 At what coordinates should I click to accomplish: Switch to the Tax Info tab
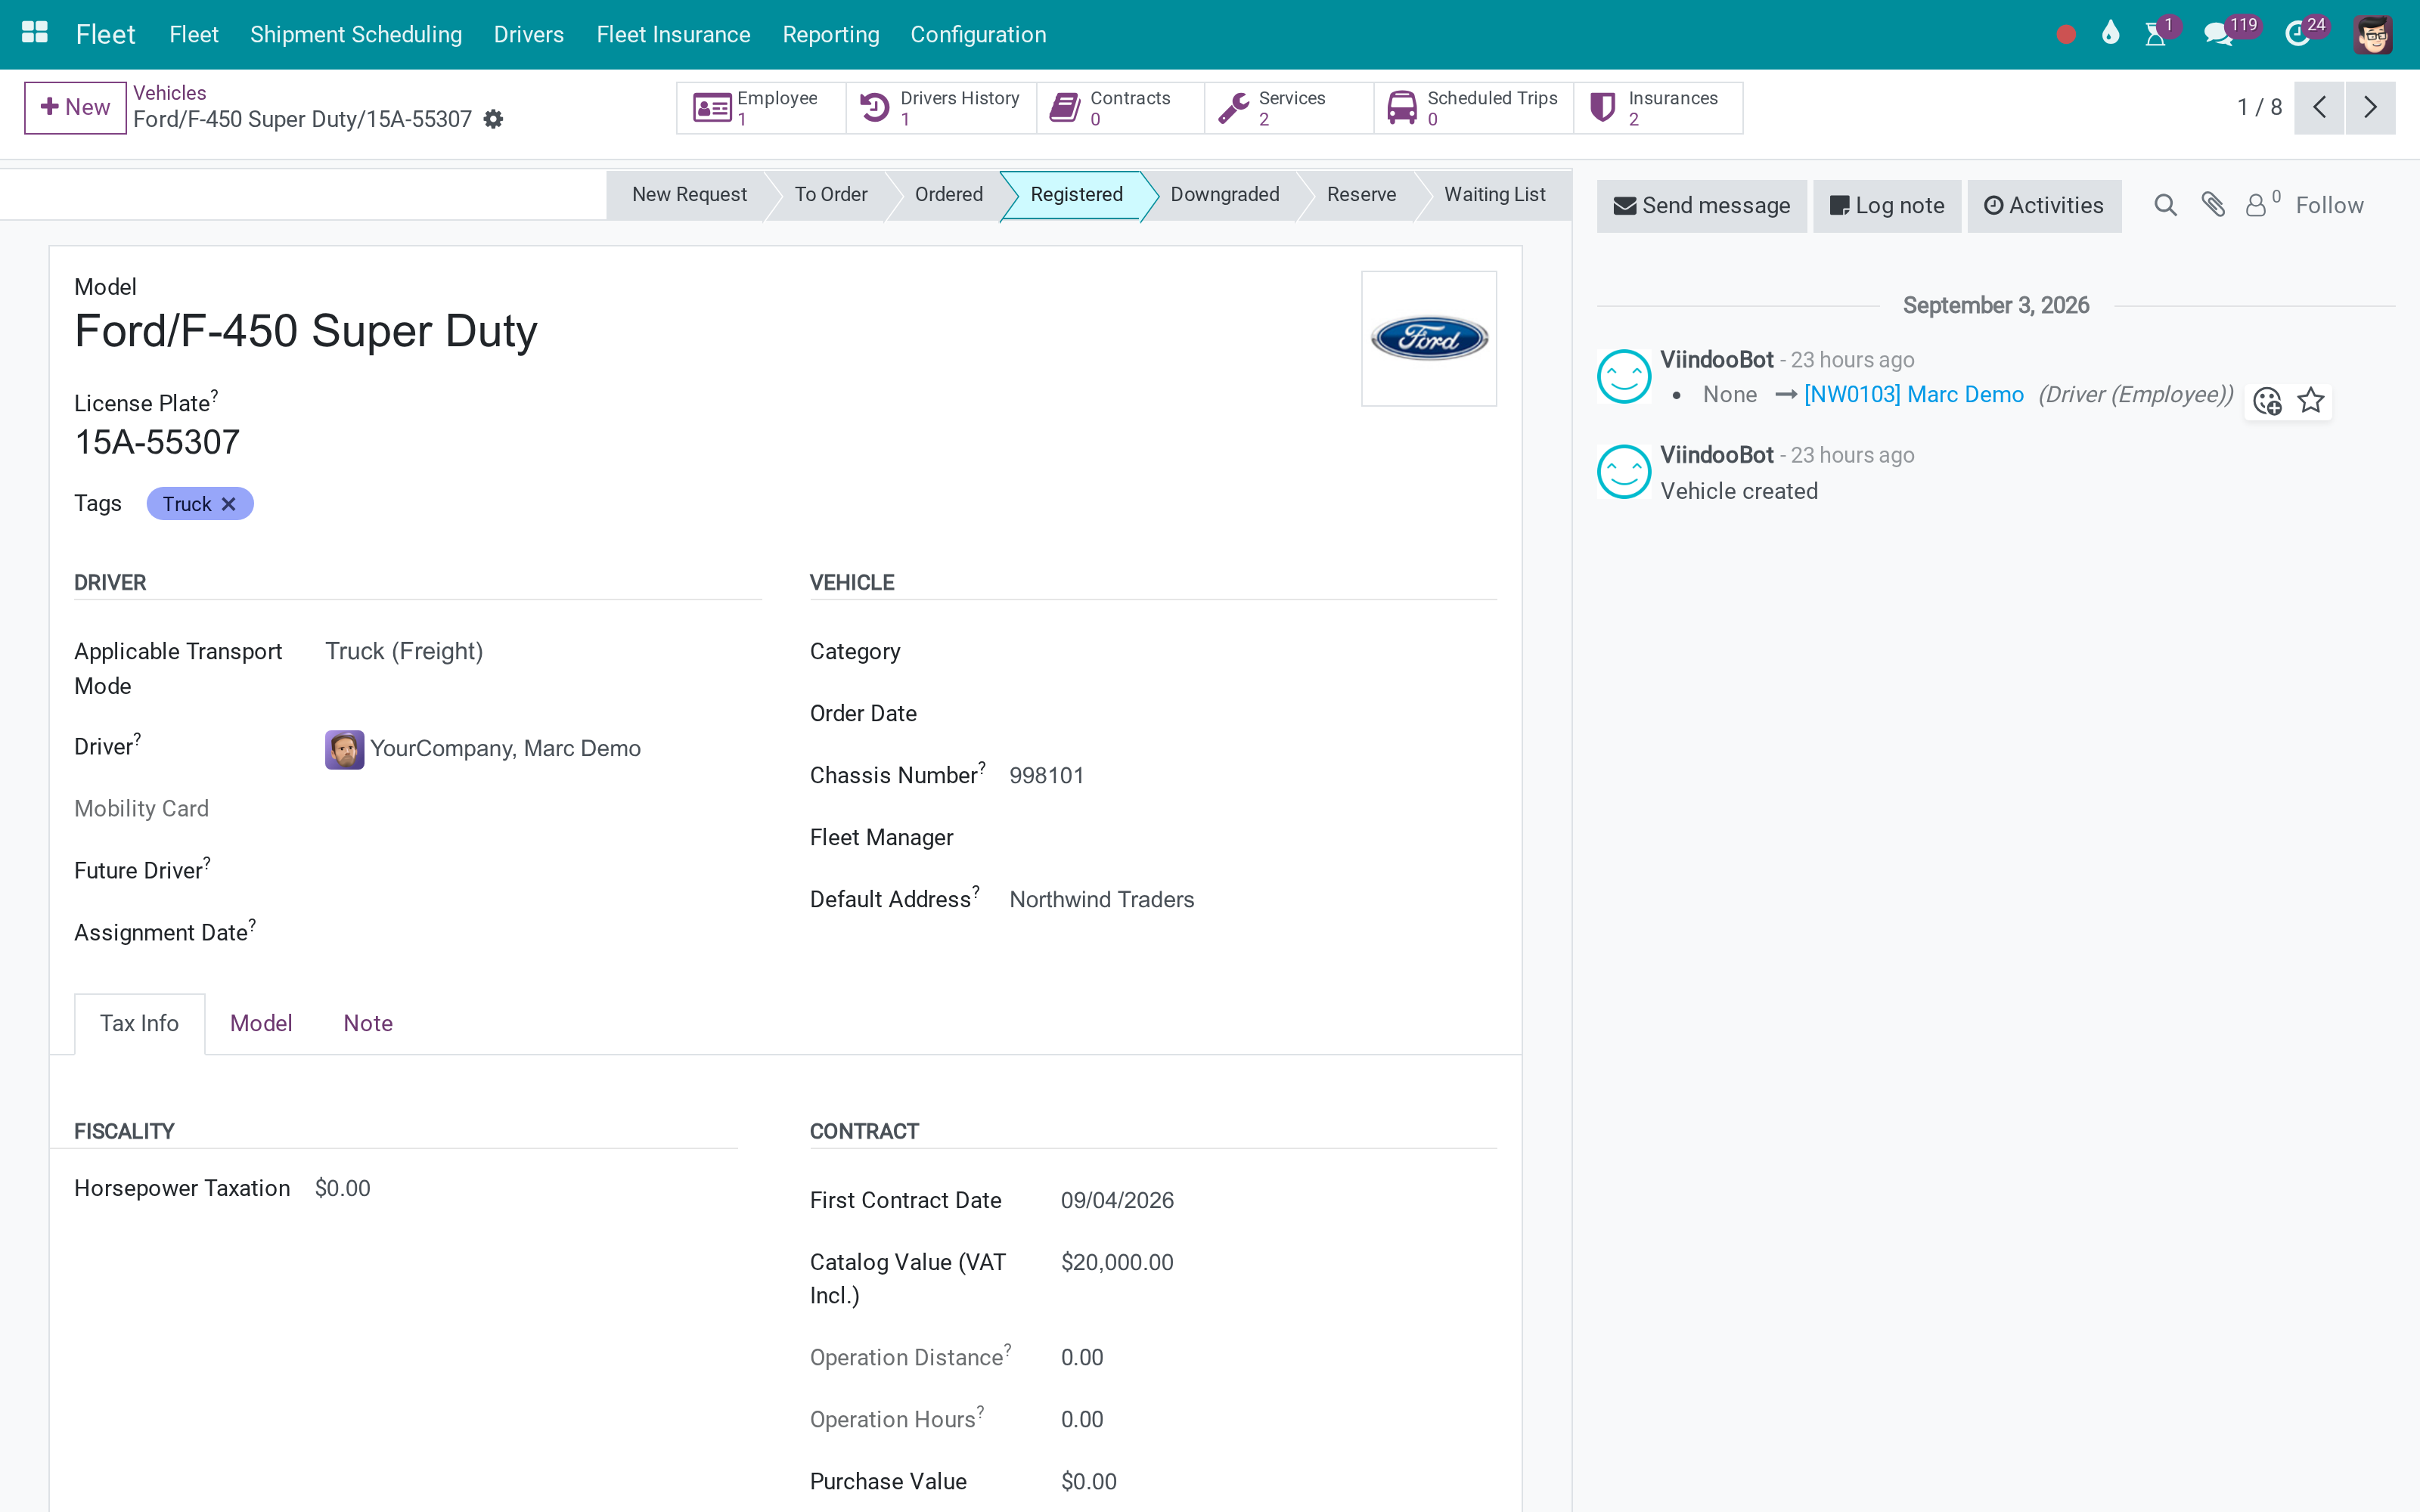point(139,1024)
